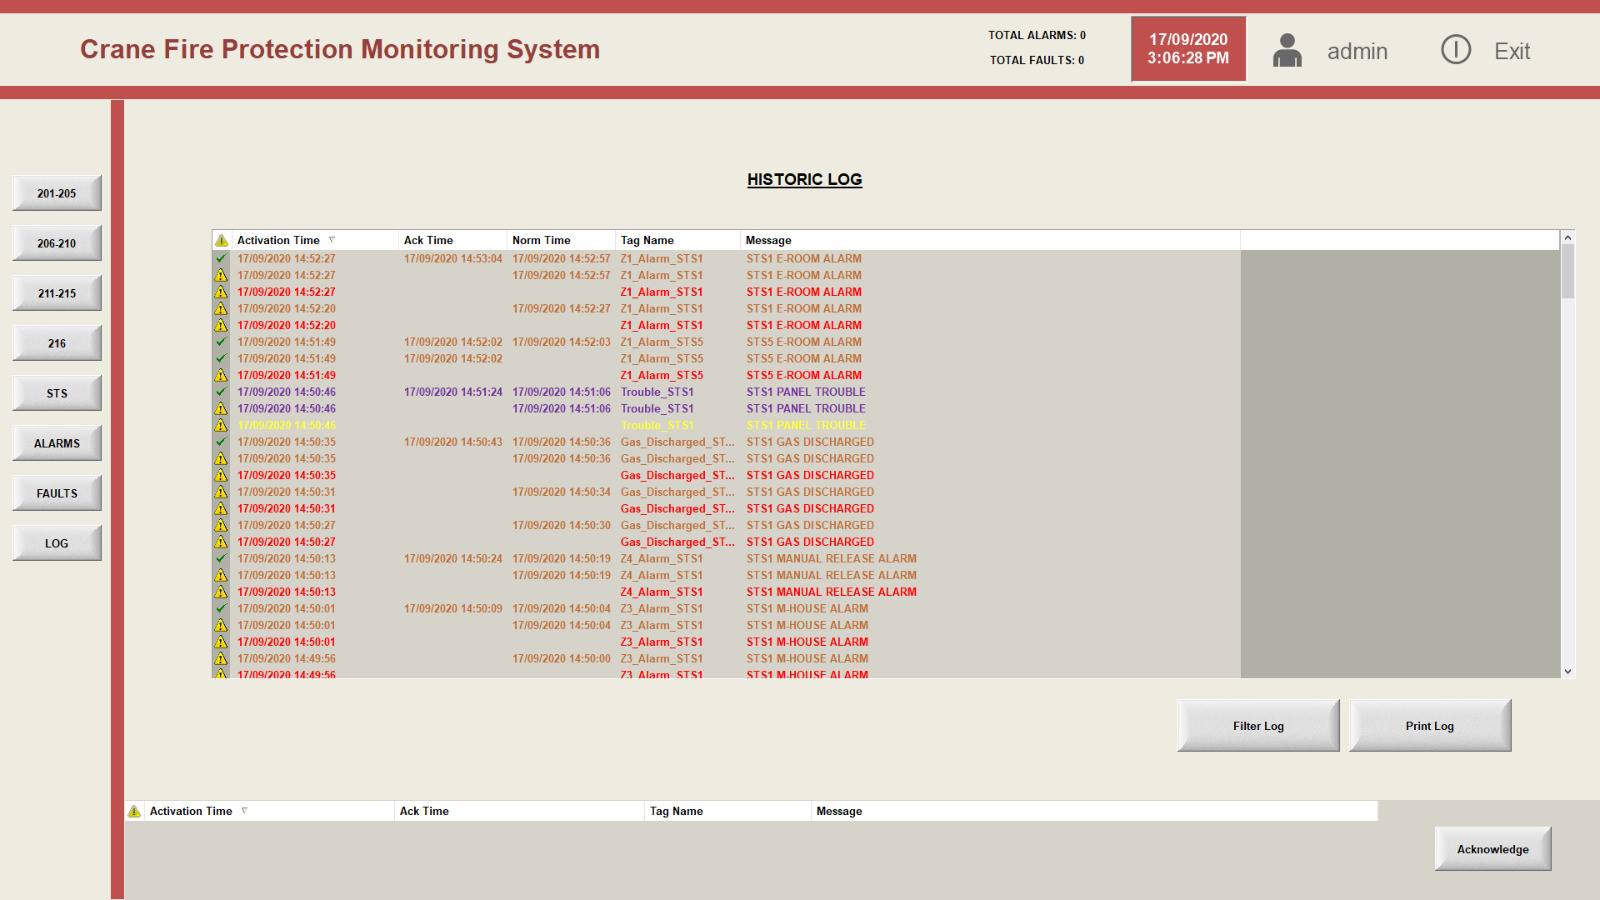Image resolution: width=1600 pixels, height=900 pixels.
Task: Open the 206-210 crane group page
Action: (x=57, y=243)
